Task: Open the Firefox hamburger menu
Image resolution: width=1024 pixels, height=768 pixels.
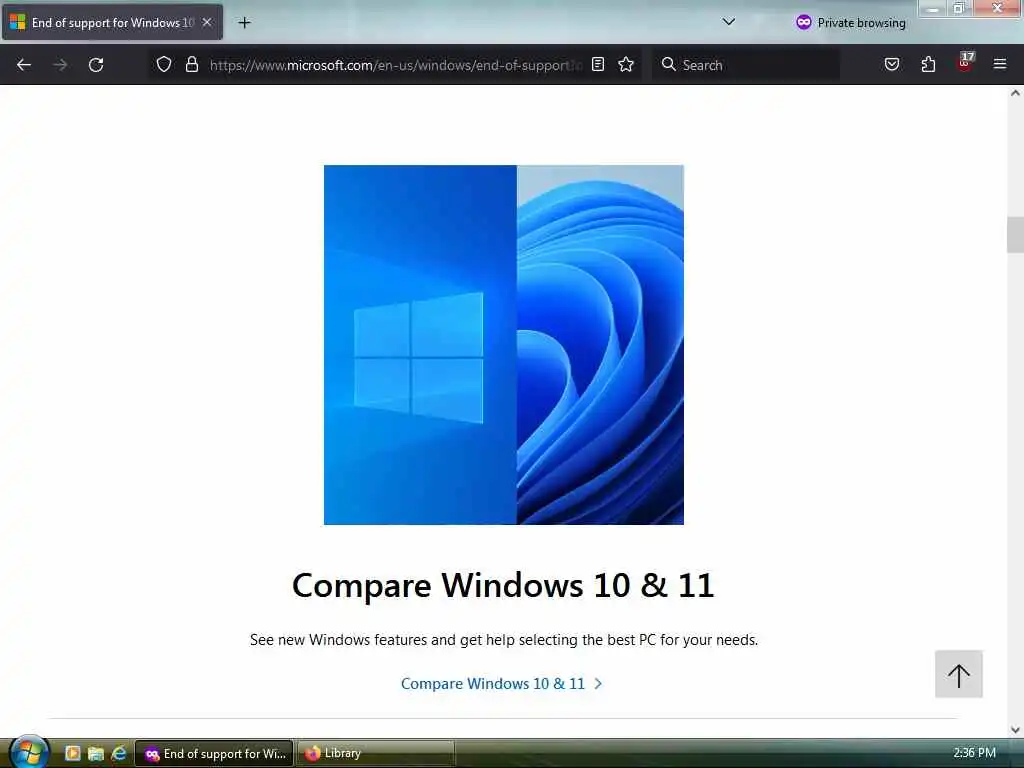Action: click(x=1000, y=64)
